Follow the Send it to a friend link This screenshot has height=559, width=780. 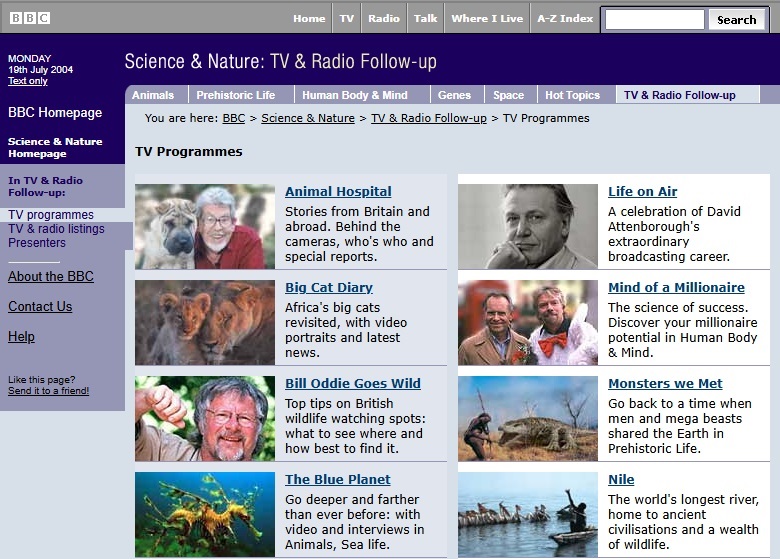(48, 391)
